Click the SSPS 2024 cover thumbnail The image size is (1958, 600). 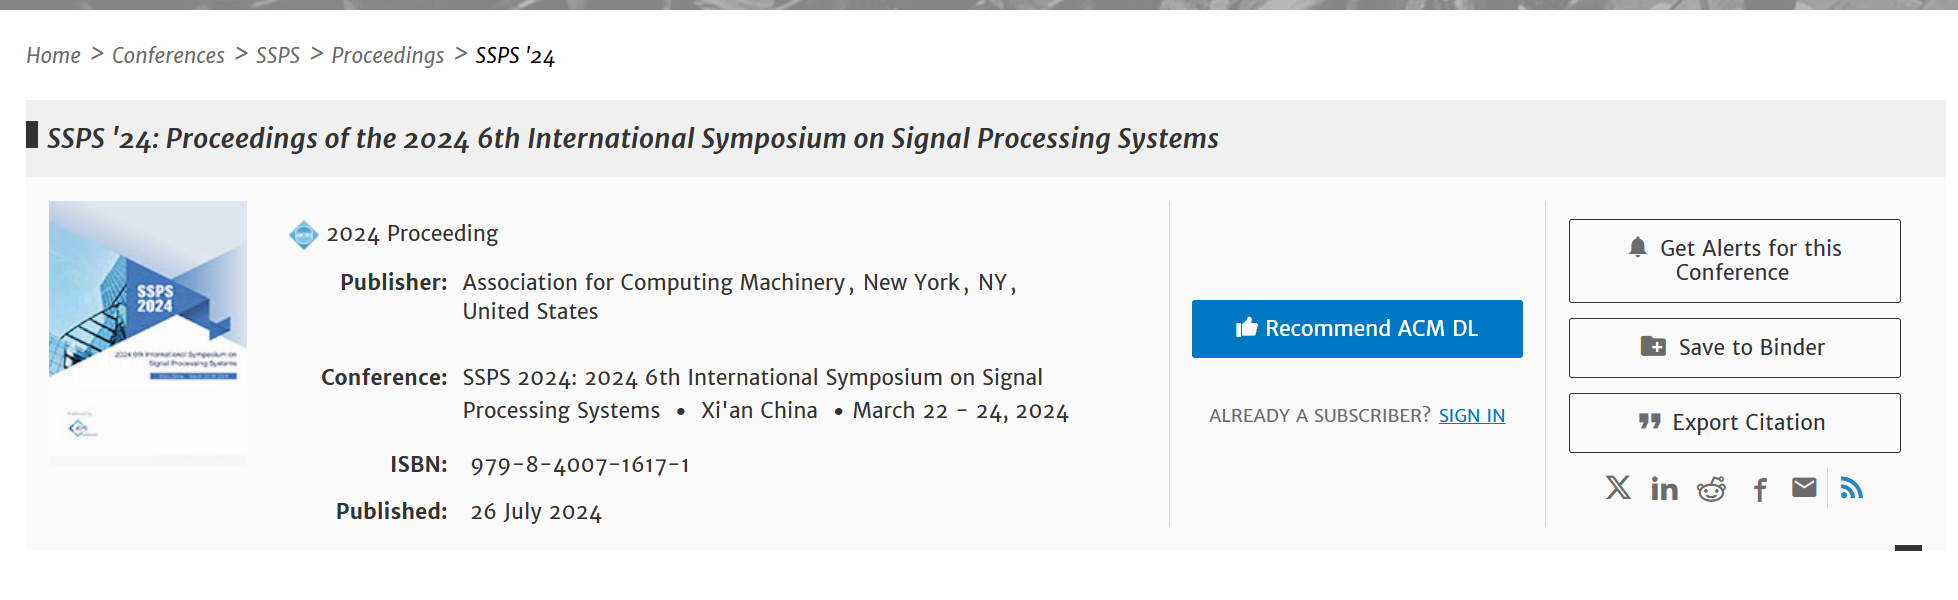pos(148,328)
